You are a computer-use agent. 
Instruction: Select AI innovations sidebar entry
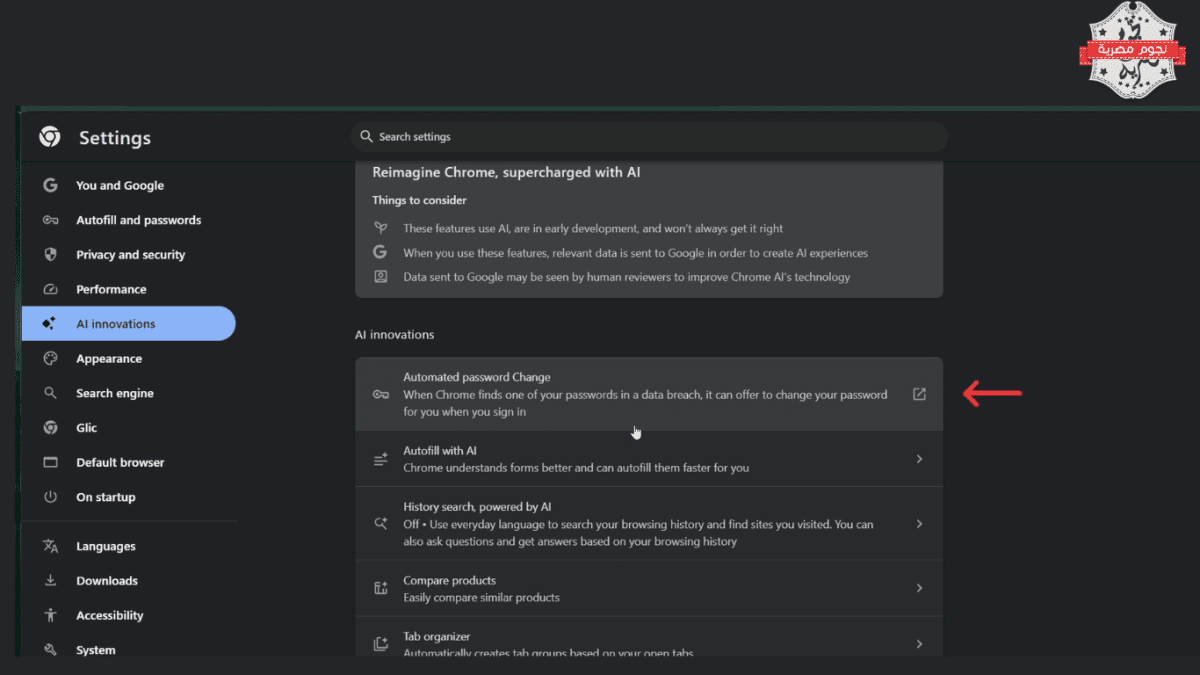[129, 324]
